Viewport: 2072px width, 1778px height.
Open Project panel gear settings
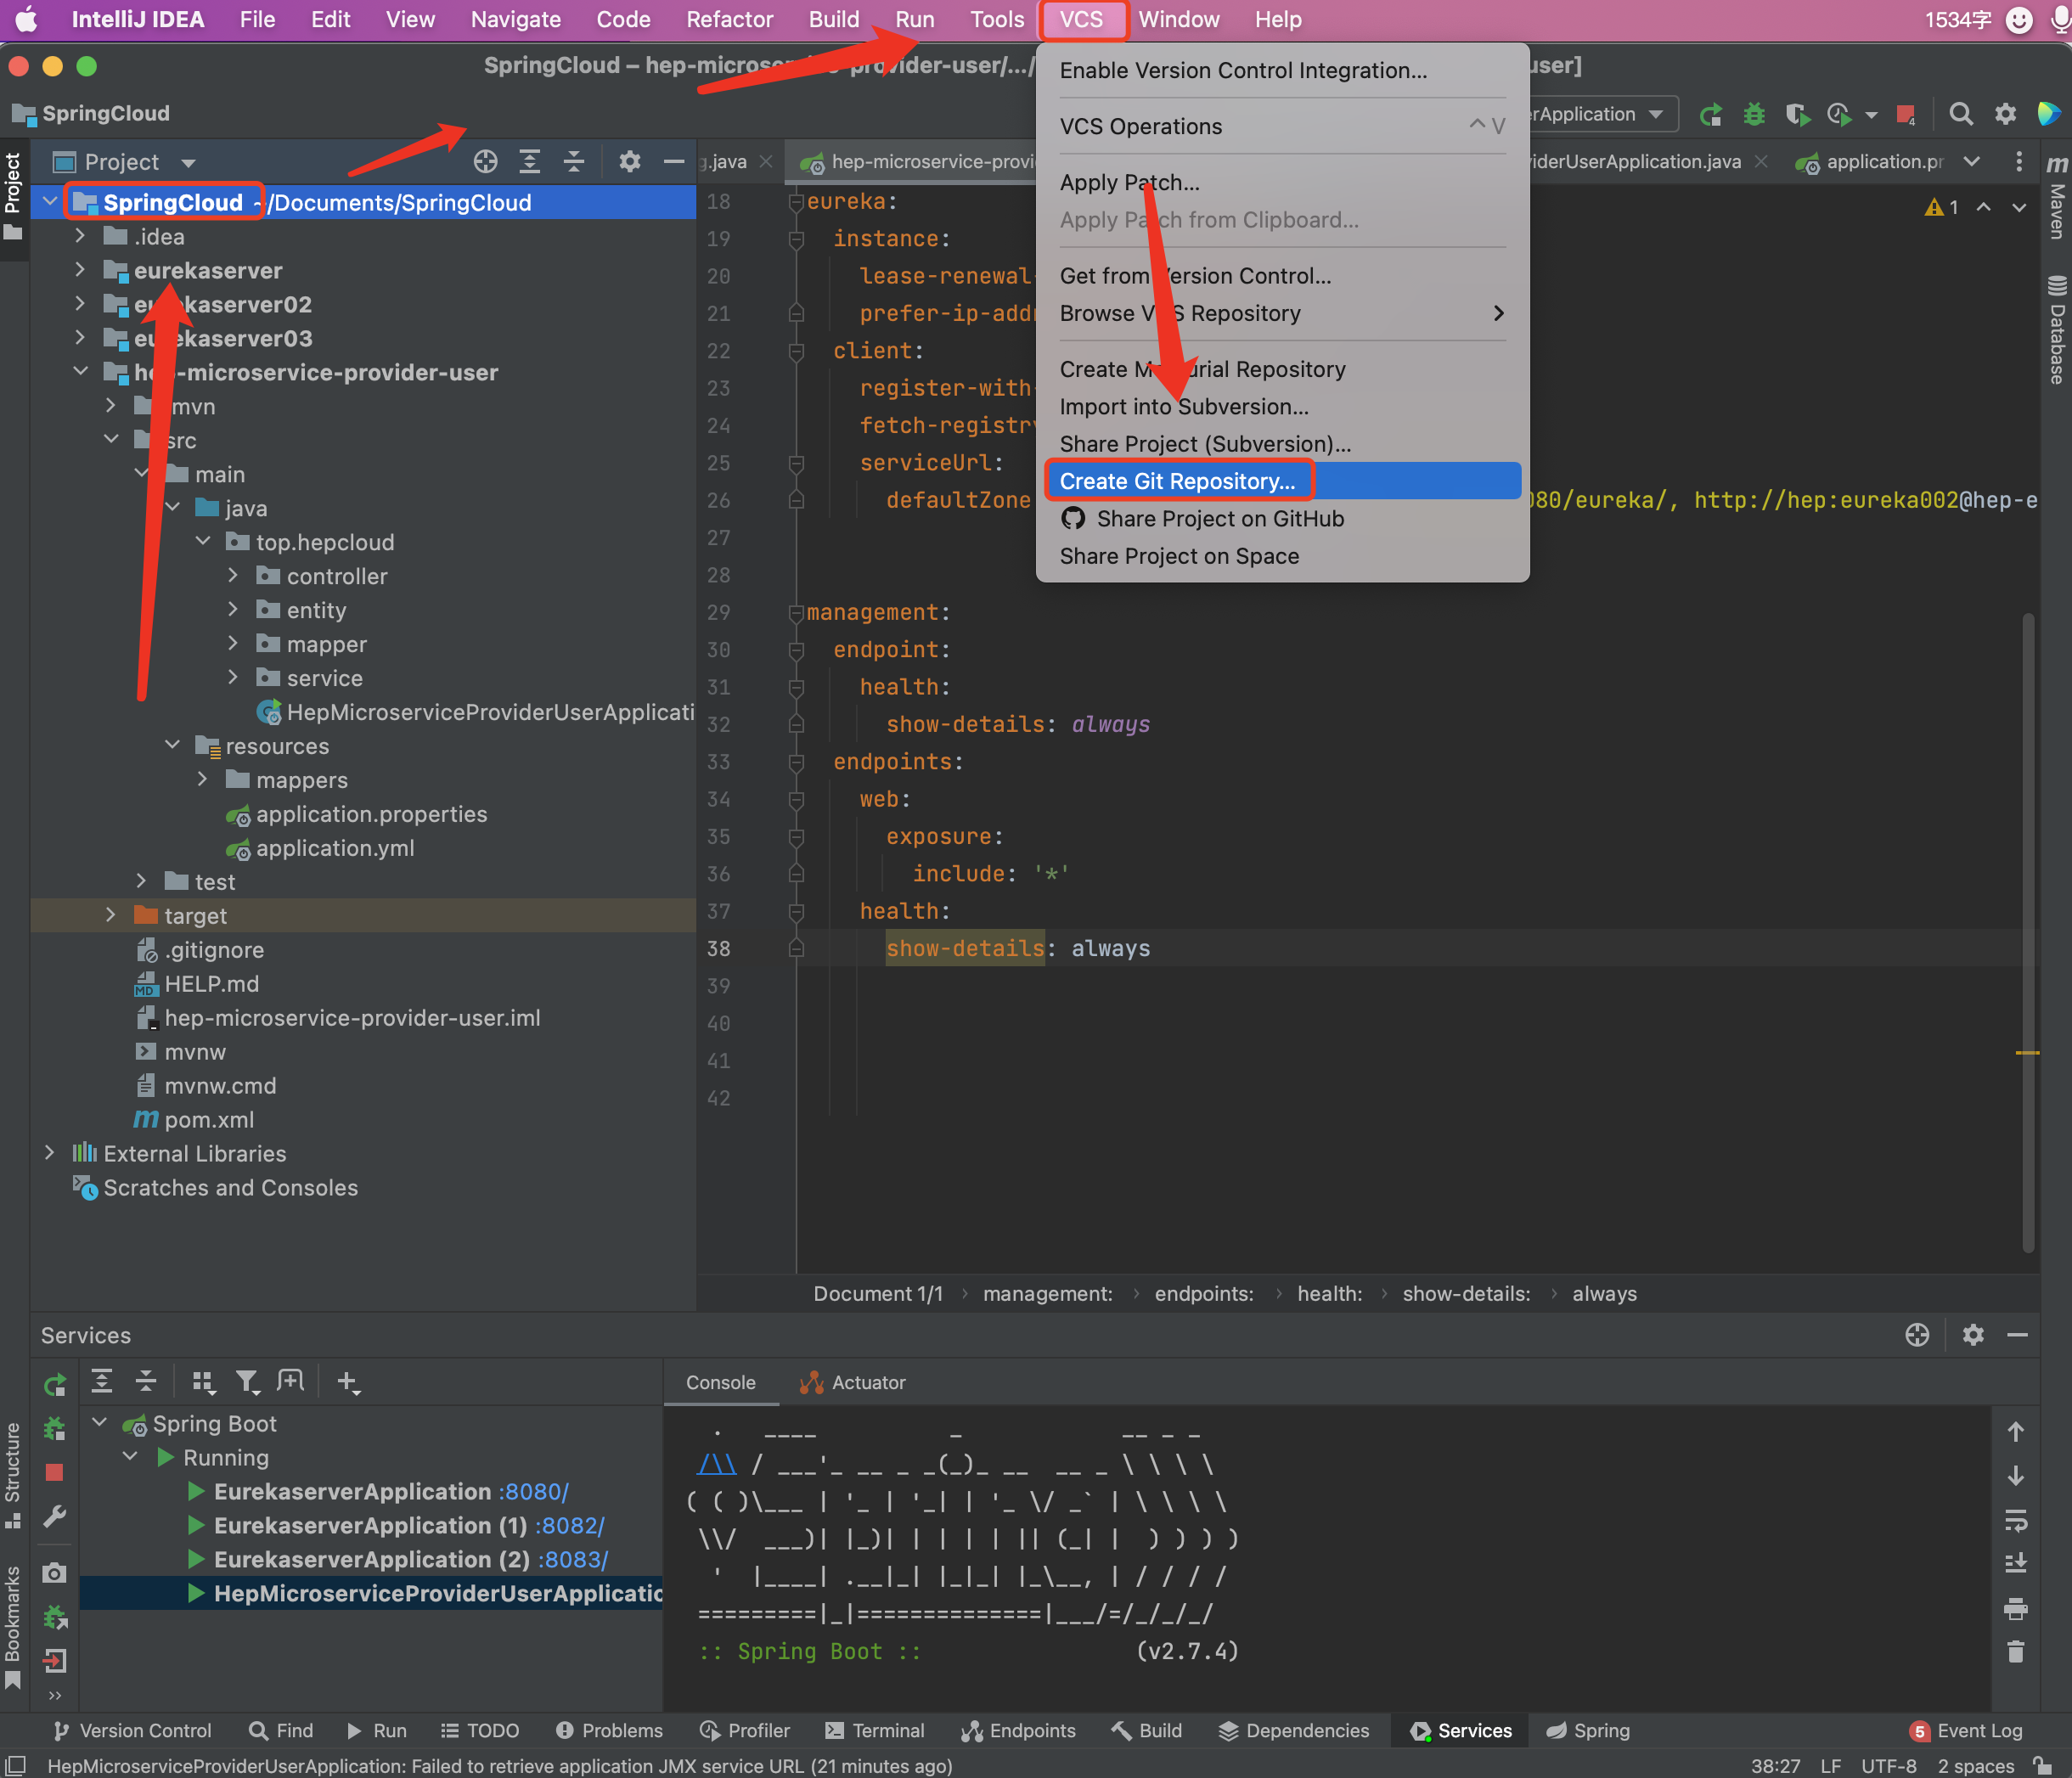(629, 161)
